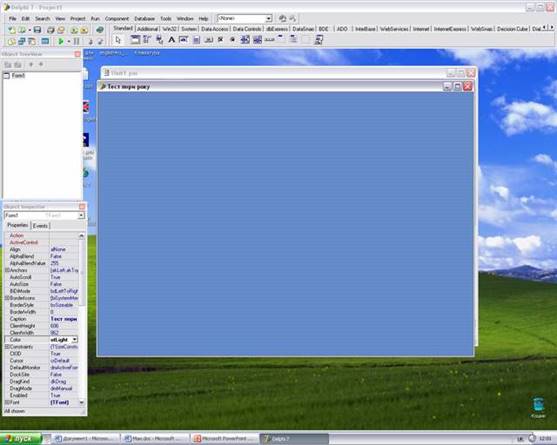Open the Project menu
Screen dimensions: 557x445
(77, 18)
